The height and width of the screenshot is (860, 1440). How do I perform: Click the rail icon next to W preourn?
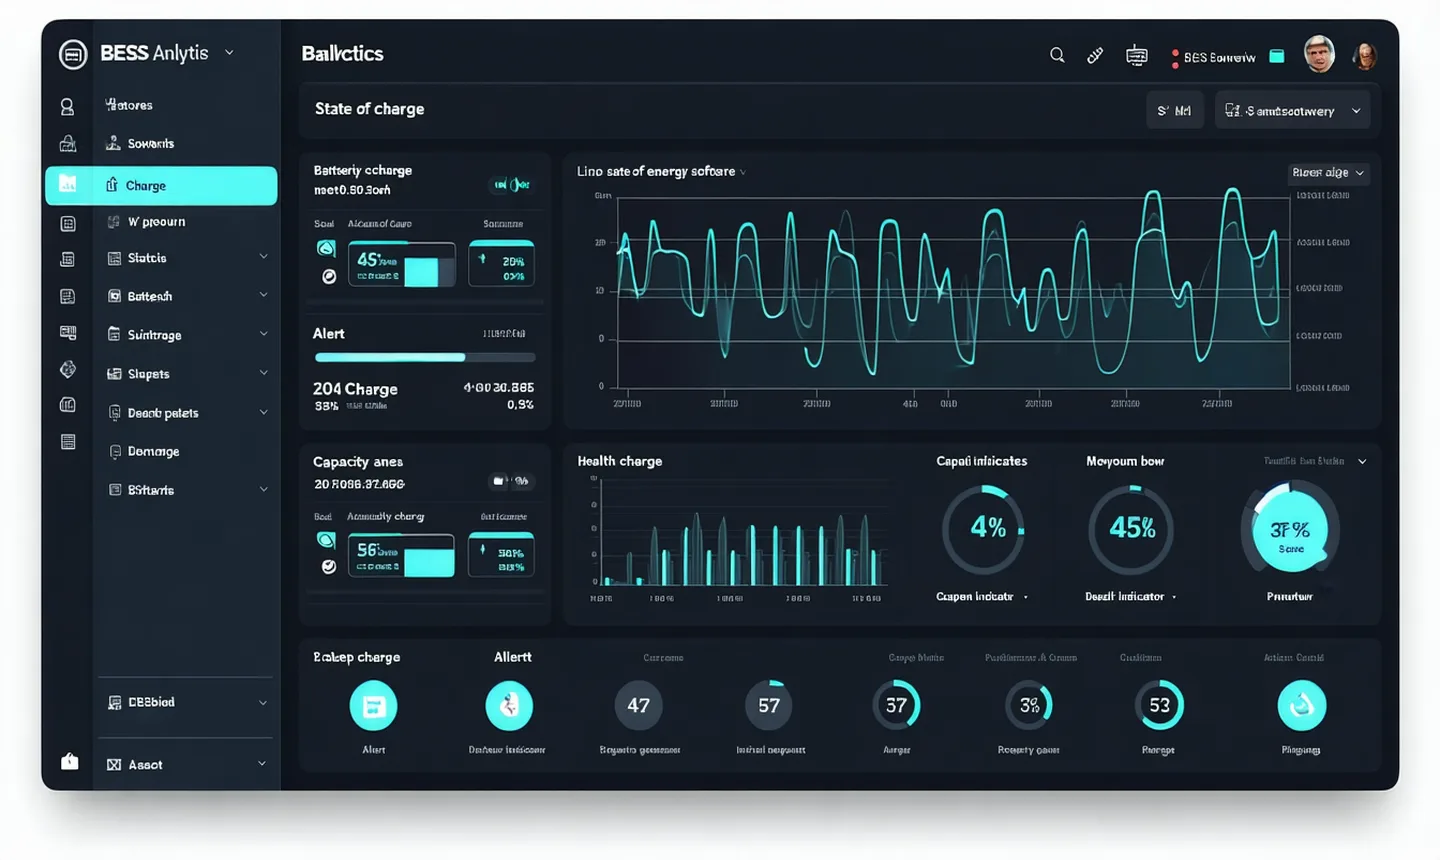point(68,224)
